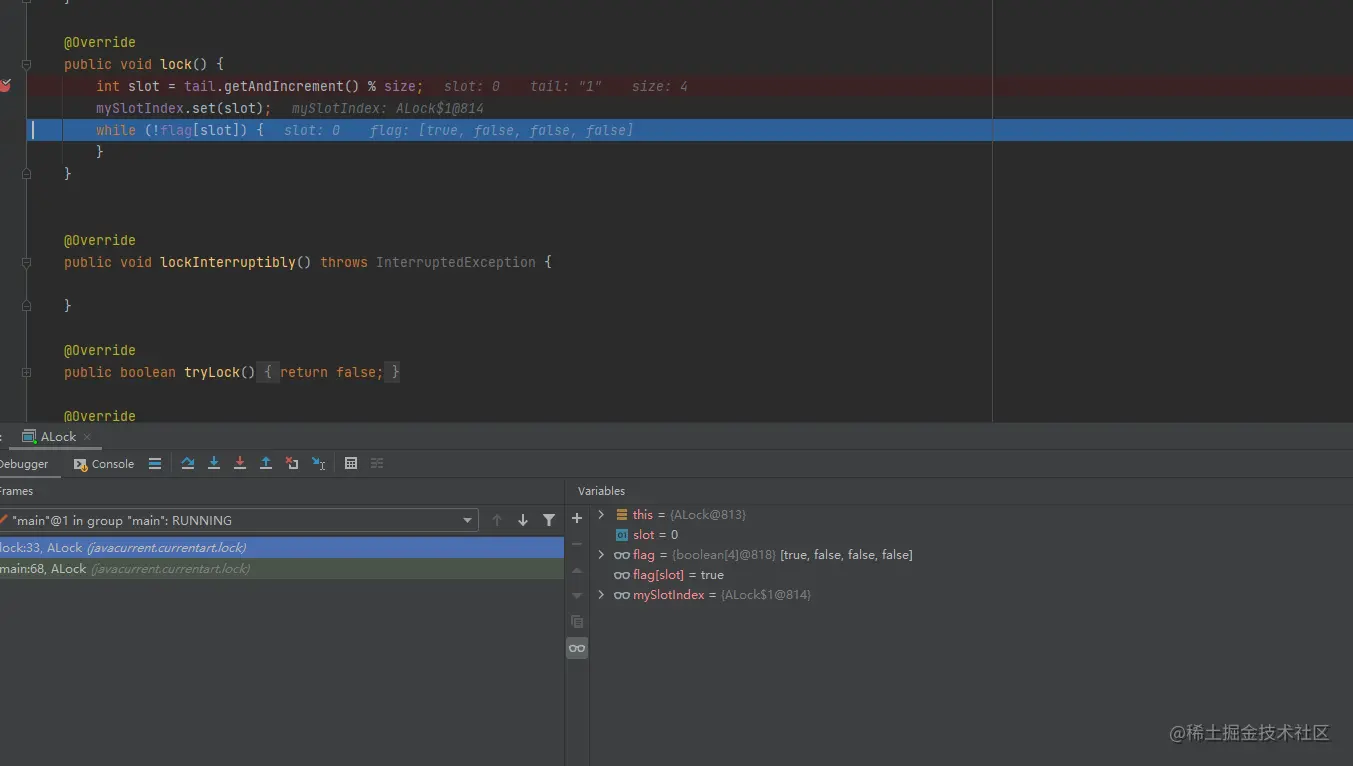Collapse the lockInterruptibly() method fold marker

[x=27, y=262]
